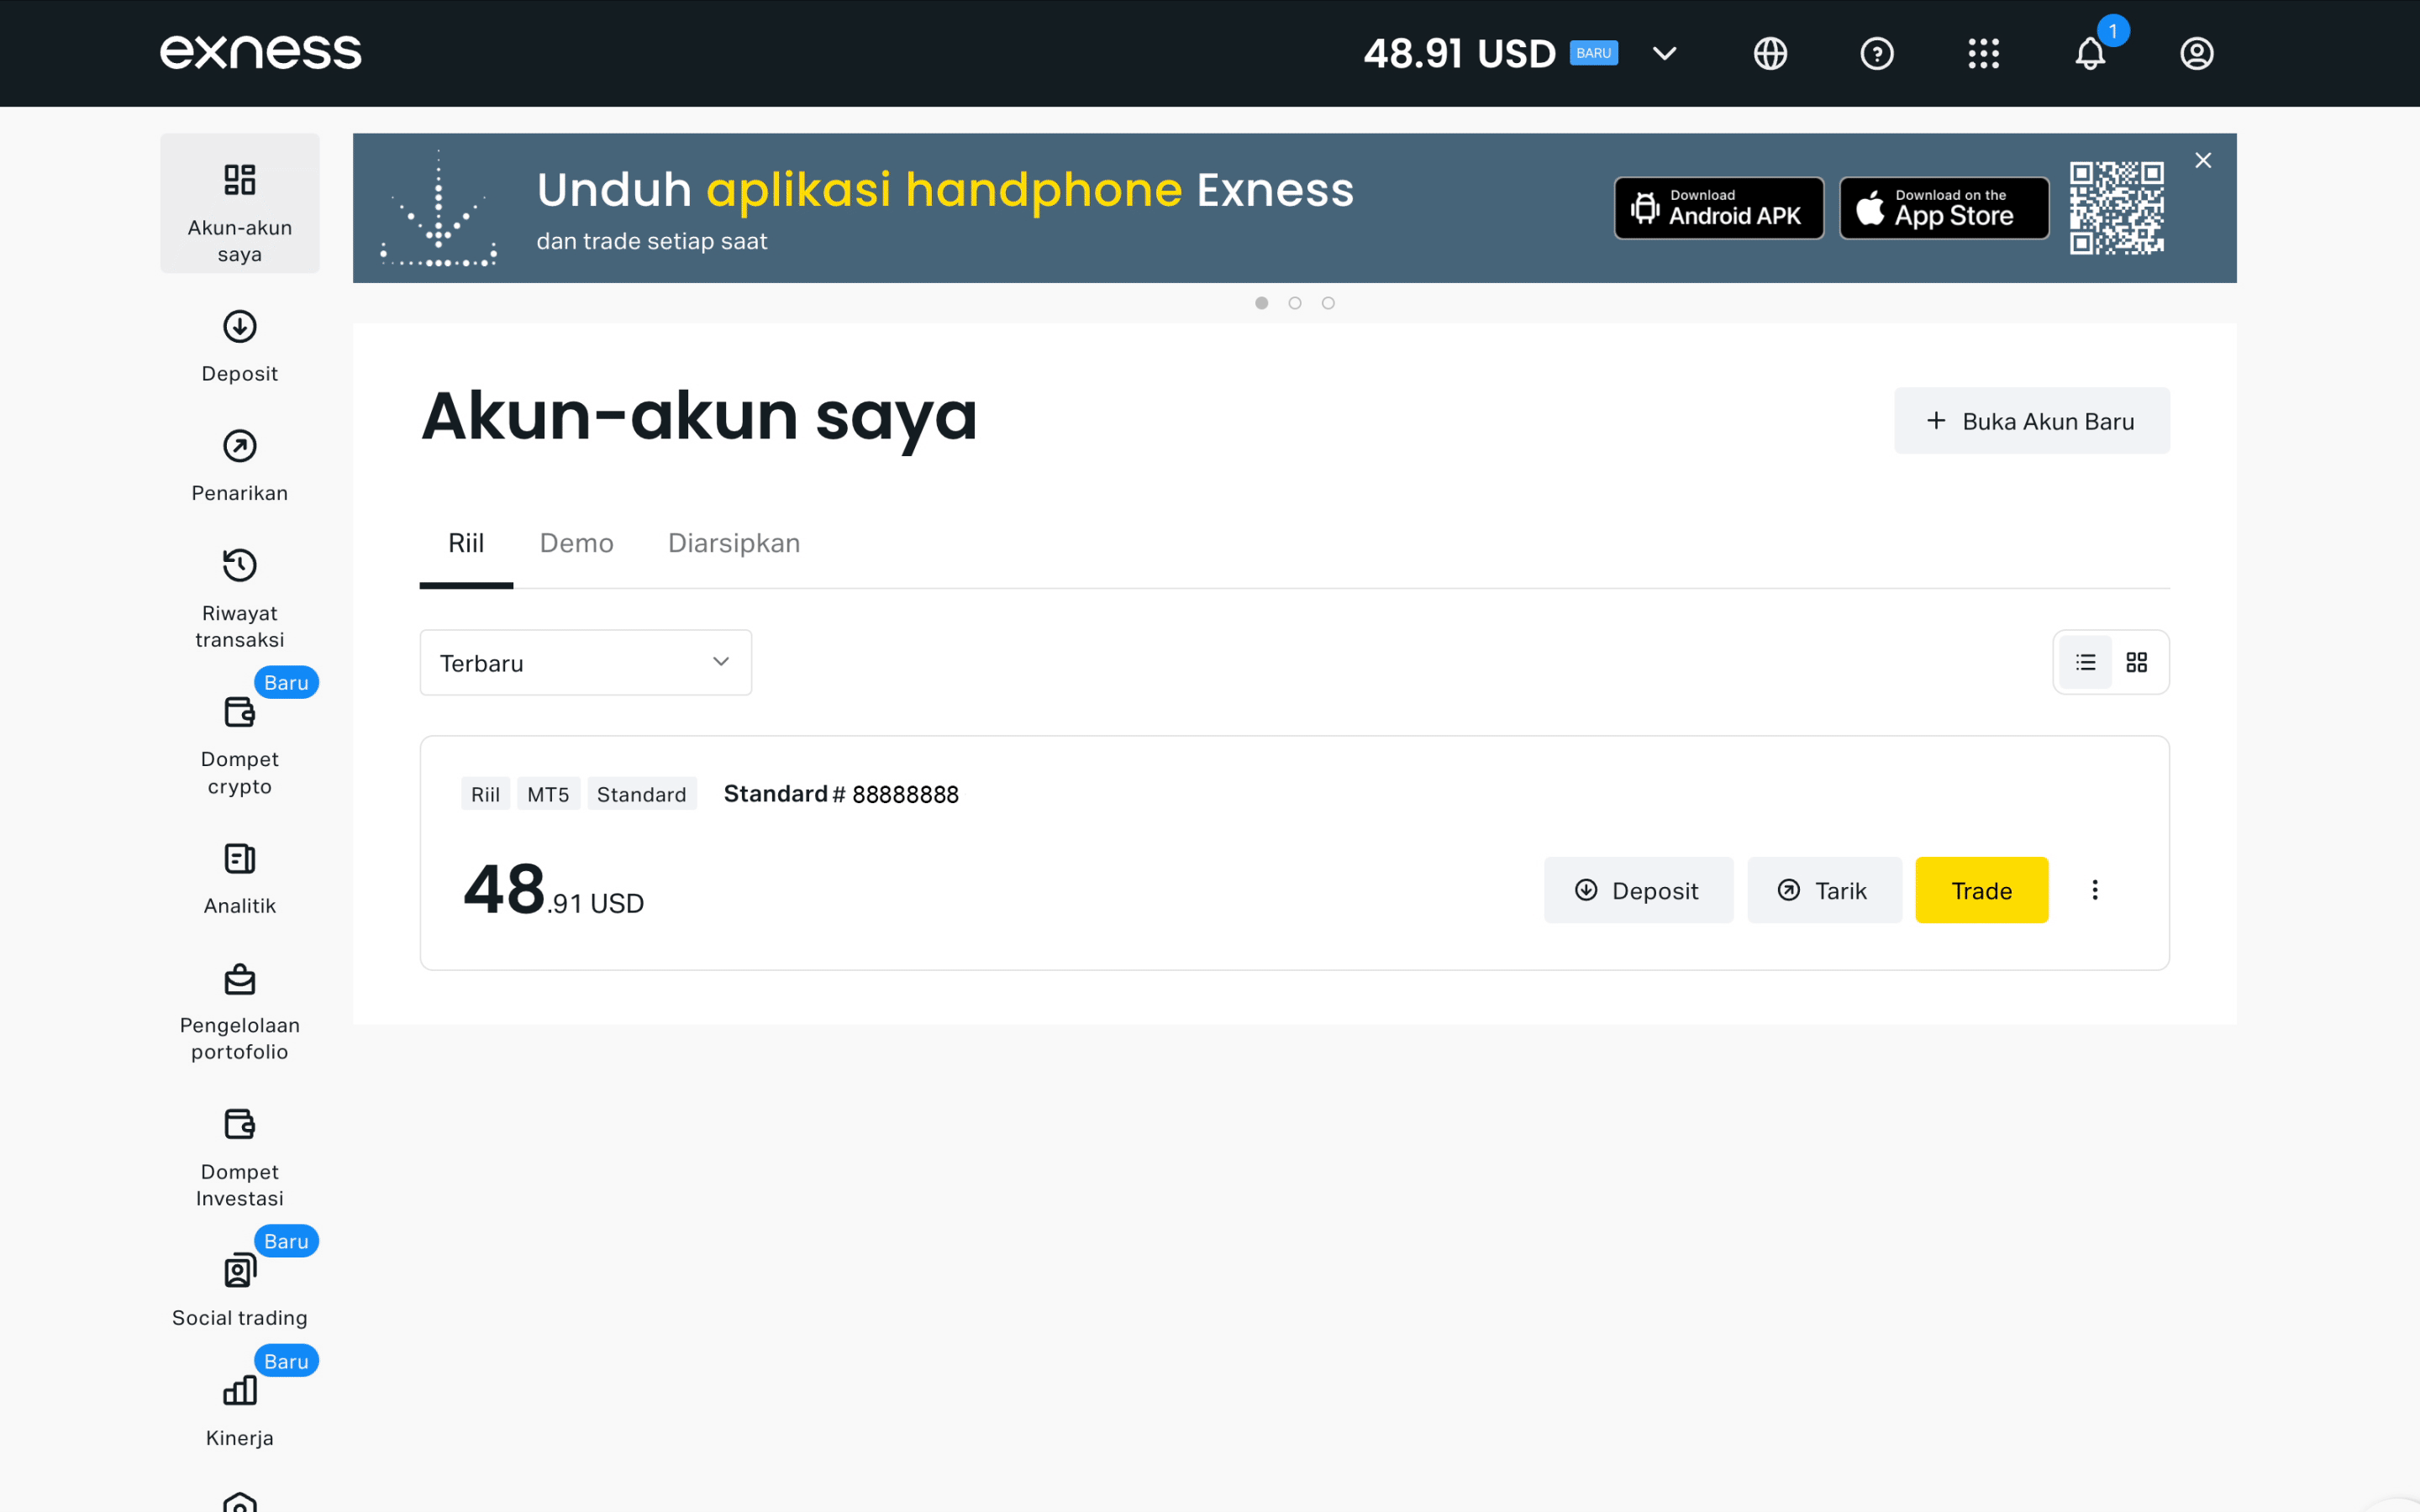Open the Deposit sidebar icon

tap(239, 326)
